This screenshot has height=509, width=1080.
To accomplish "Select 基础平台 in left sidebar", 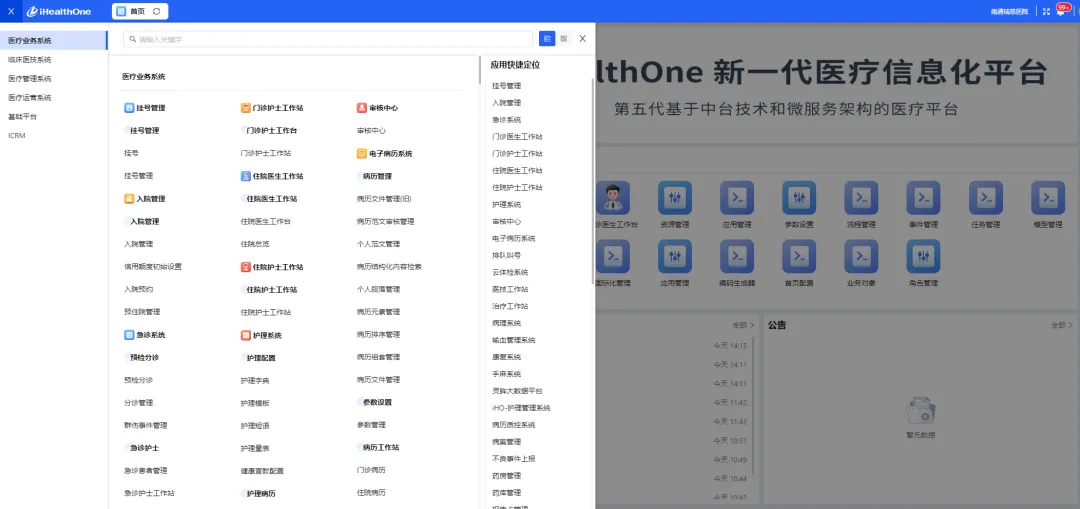I will [x=54, y=116].
